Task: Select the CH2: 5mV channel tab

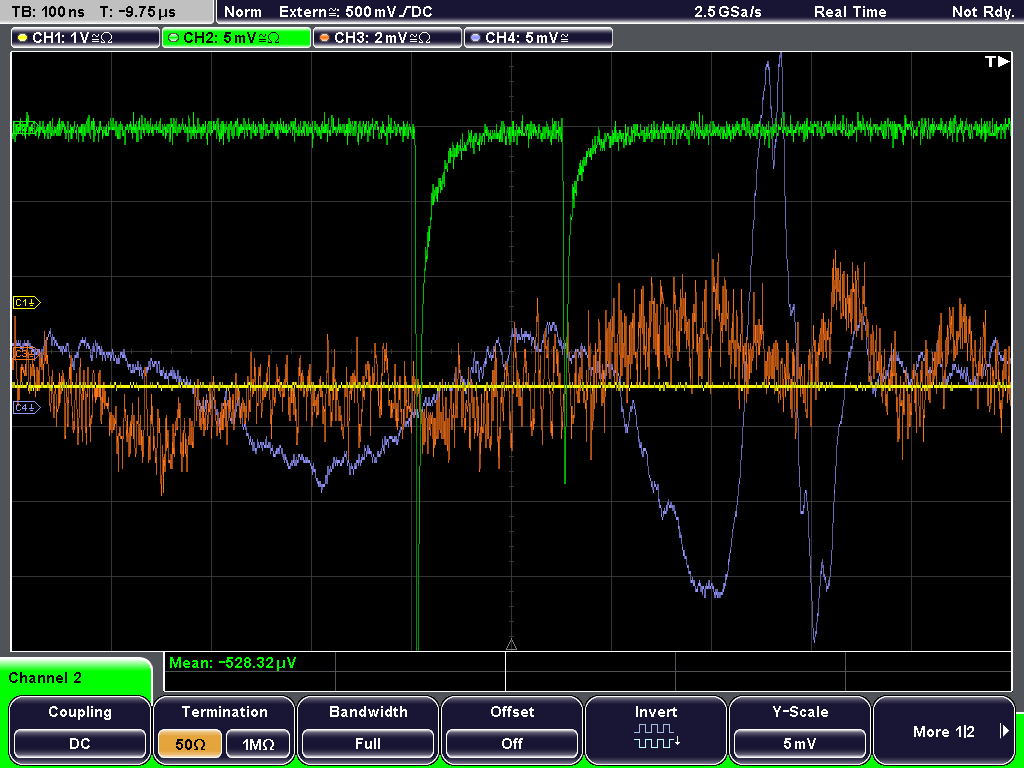Action: tap(236, 38)
